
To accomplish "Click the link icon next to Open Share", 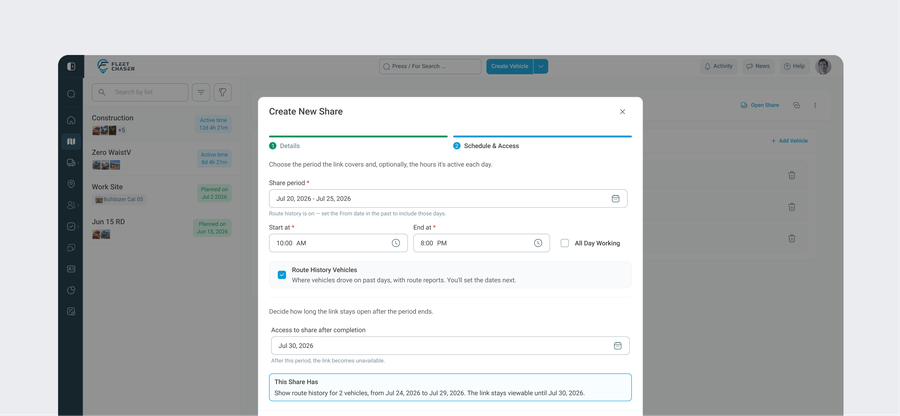I will click(x=796, y=105).
